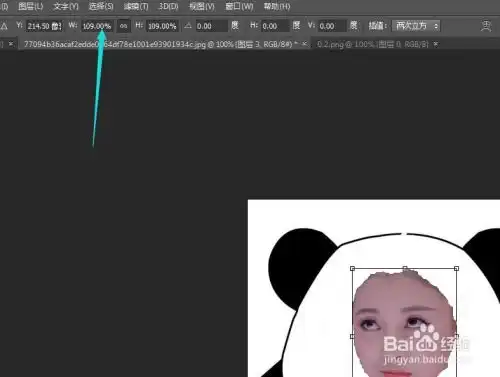Open the 3D(D) menu
The height and width of the screenshot is (377, 500).
(168, 6)
